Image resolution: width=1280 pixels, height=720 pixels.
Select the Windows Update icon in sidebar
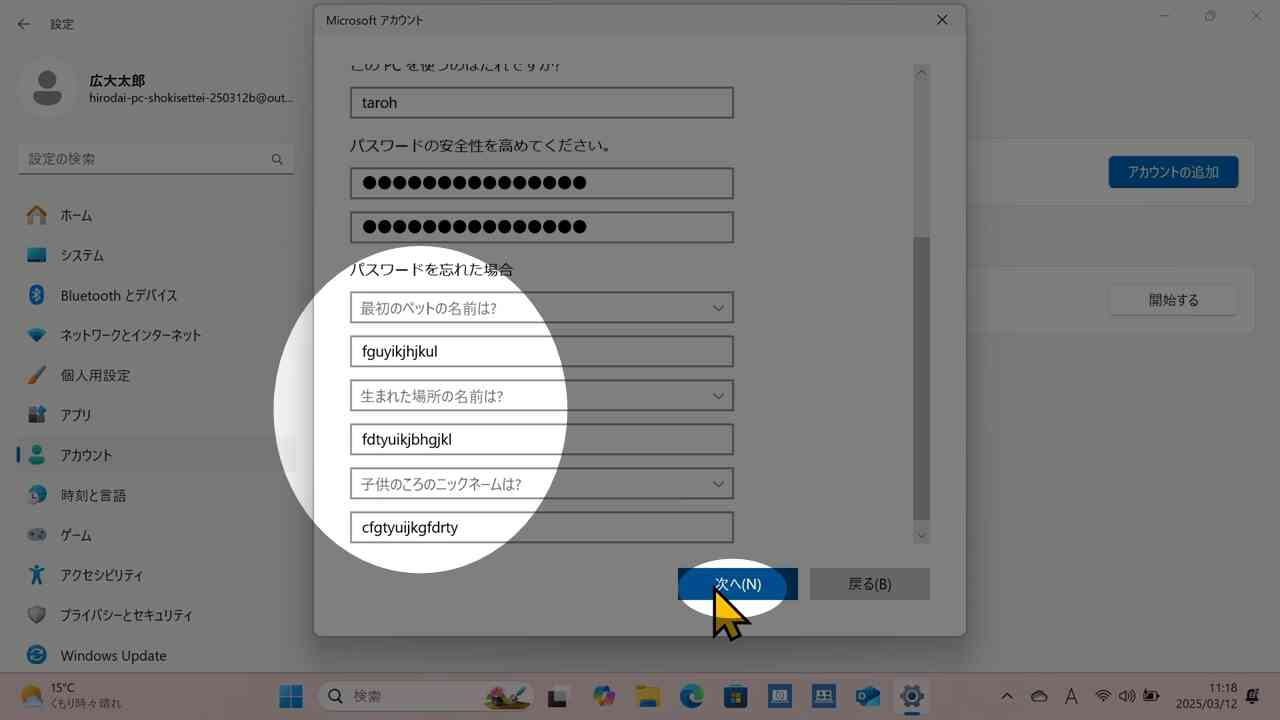37,655
